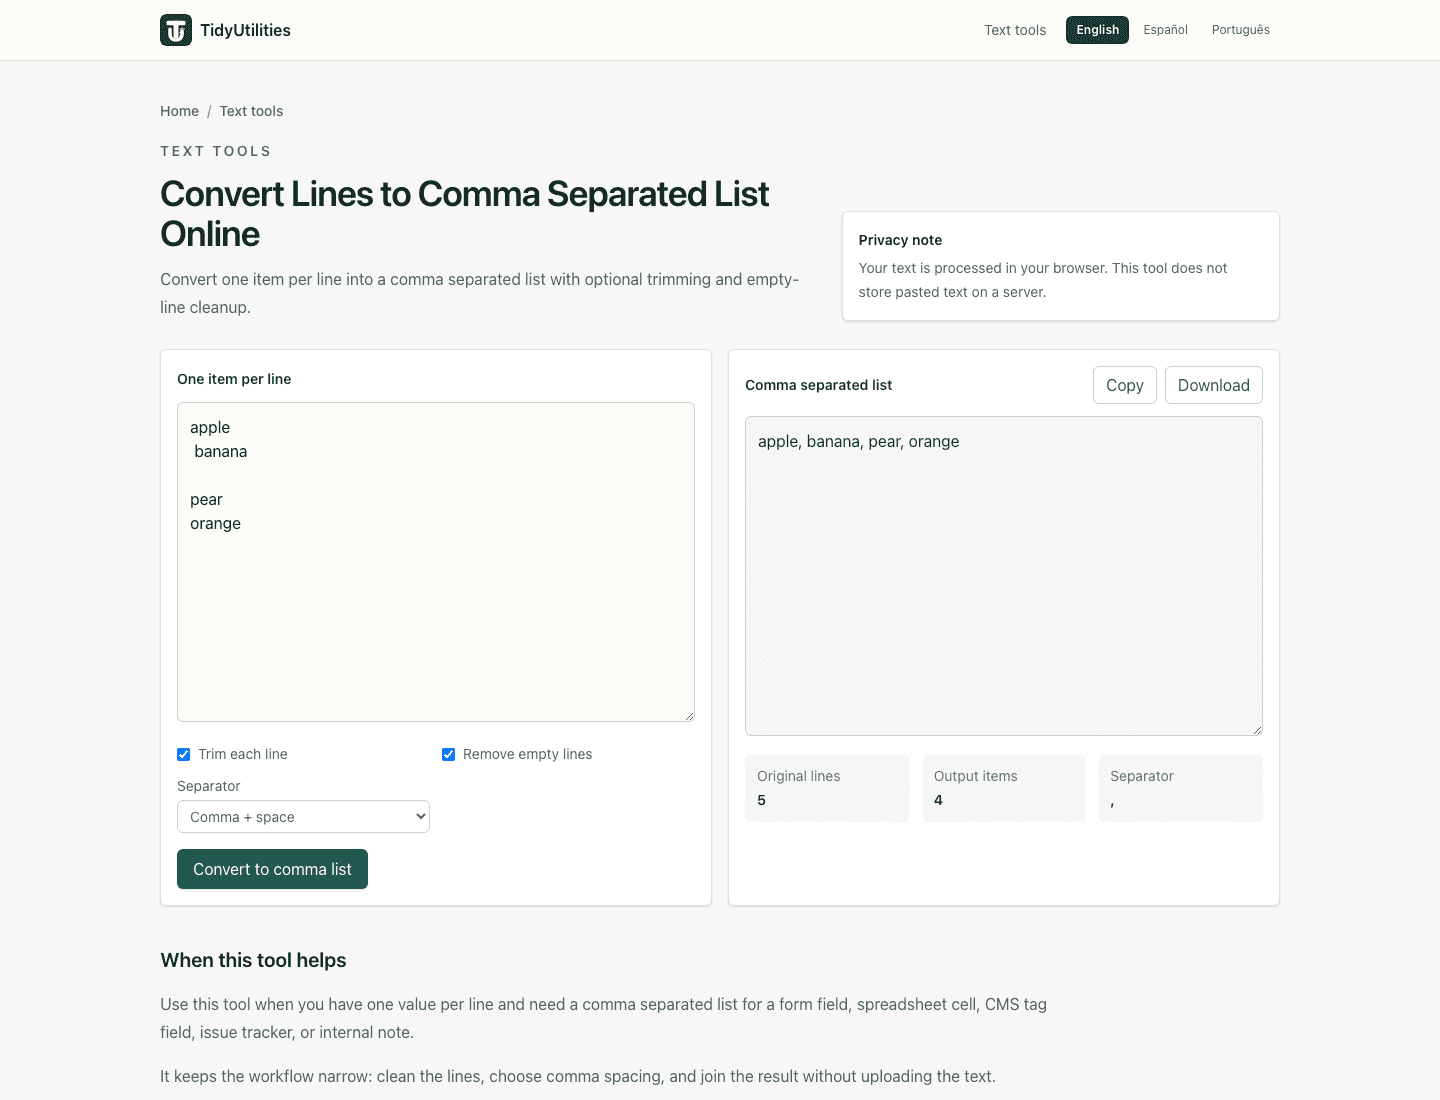Click the output textarea resize handle
This screenshot has height=1100, width=1440.
tap(1257, 730)
